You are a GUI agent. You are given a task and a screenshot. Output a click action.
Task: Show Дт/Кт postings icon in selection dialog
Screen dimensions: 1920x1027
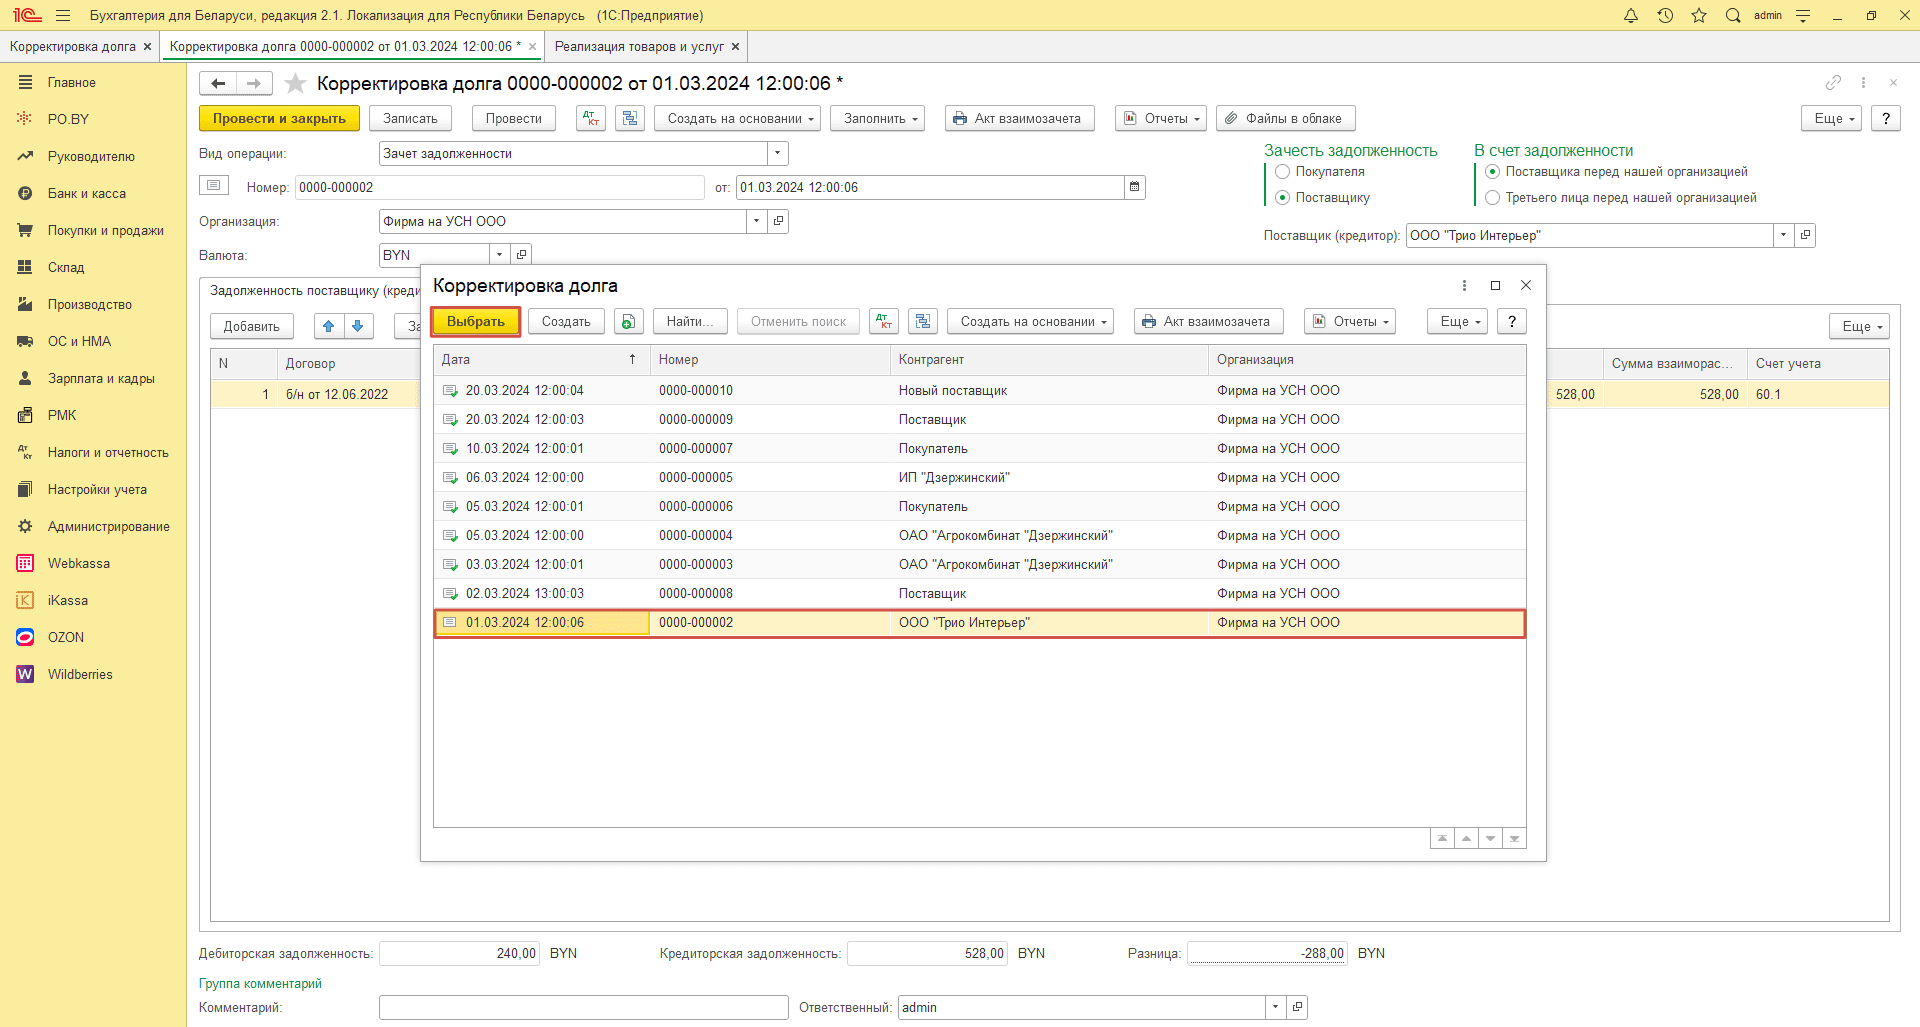click(x=884, y=321)
